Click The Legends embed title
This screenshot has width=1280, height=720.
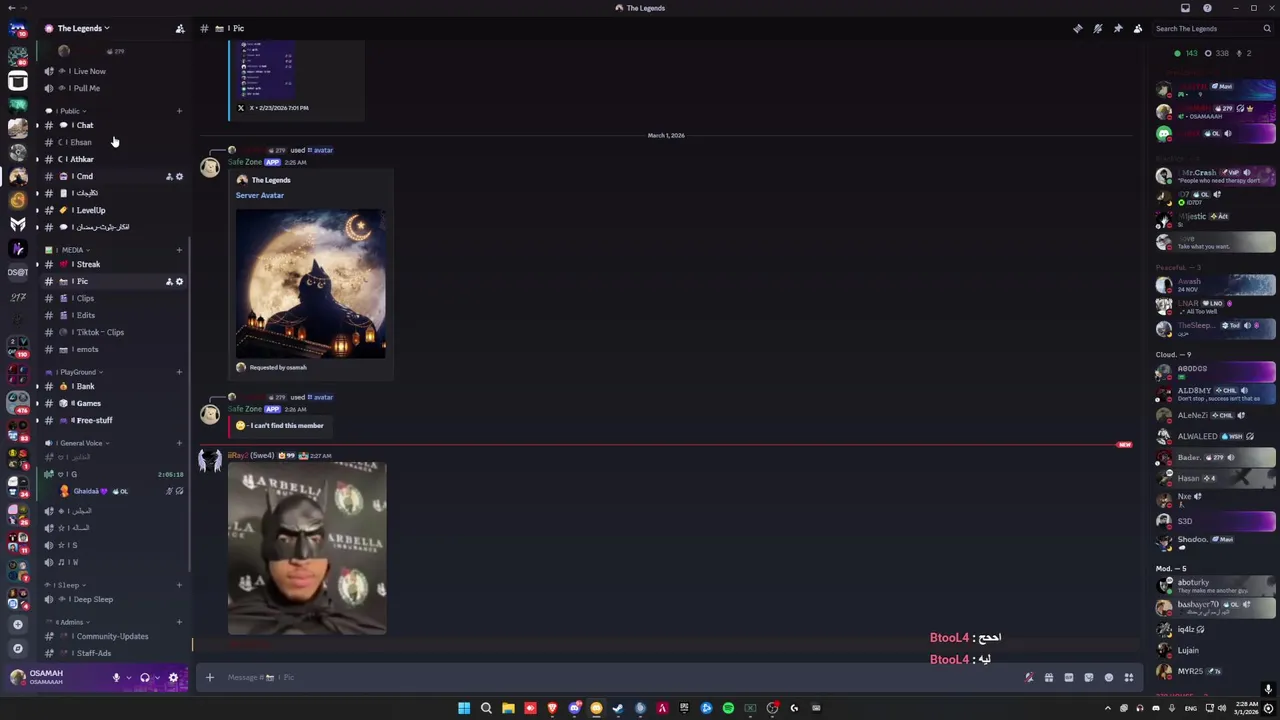271,180
